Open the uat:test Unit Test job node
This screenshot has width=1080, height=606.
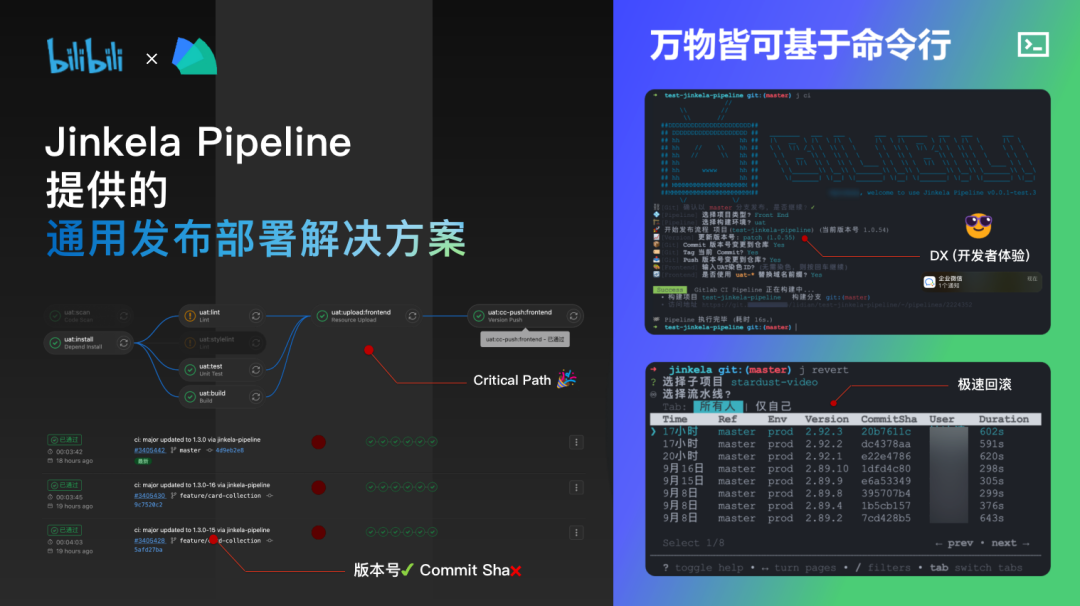[222, 370]
